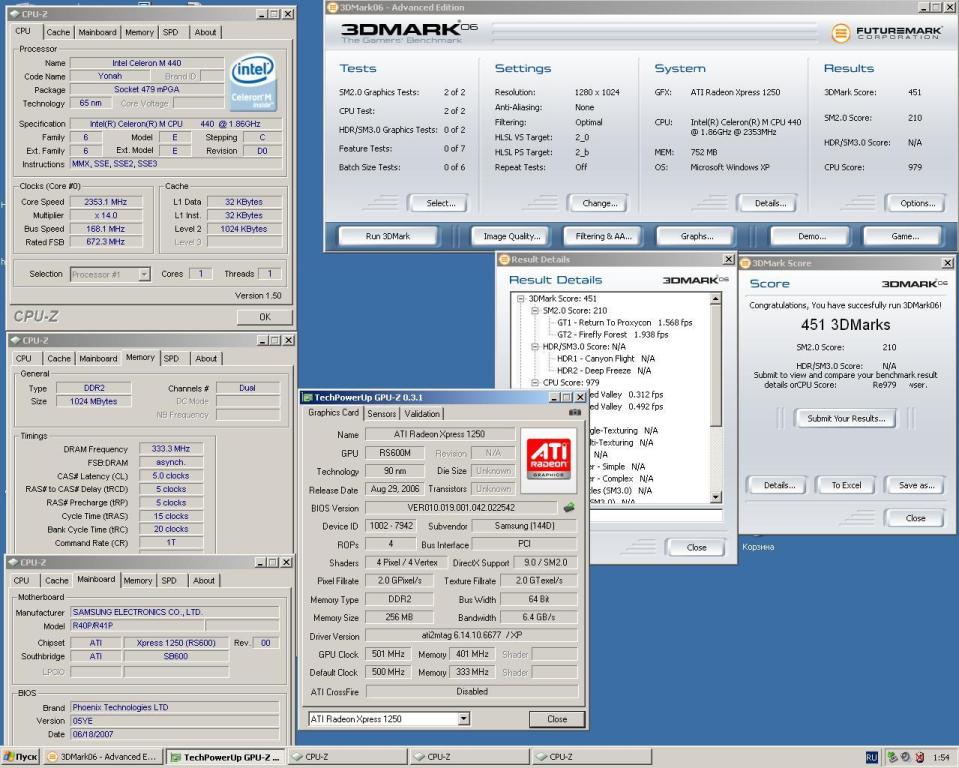Open Filtering & AA... settings
This screenshot has width=959, height=768.
click(602, 236)
